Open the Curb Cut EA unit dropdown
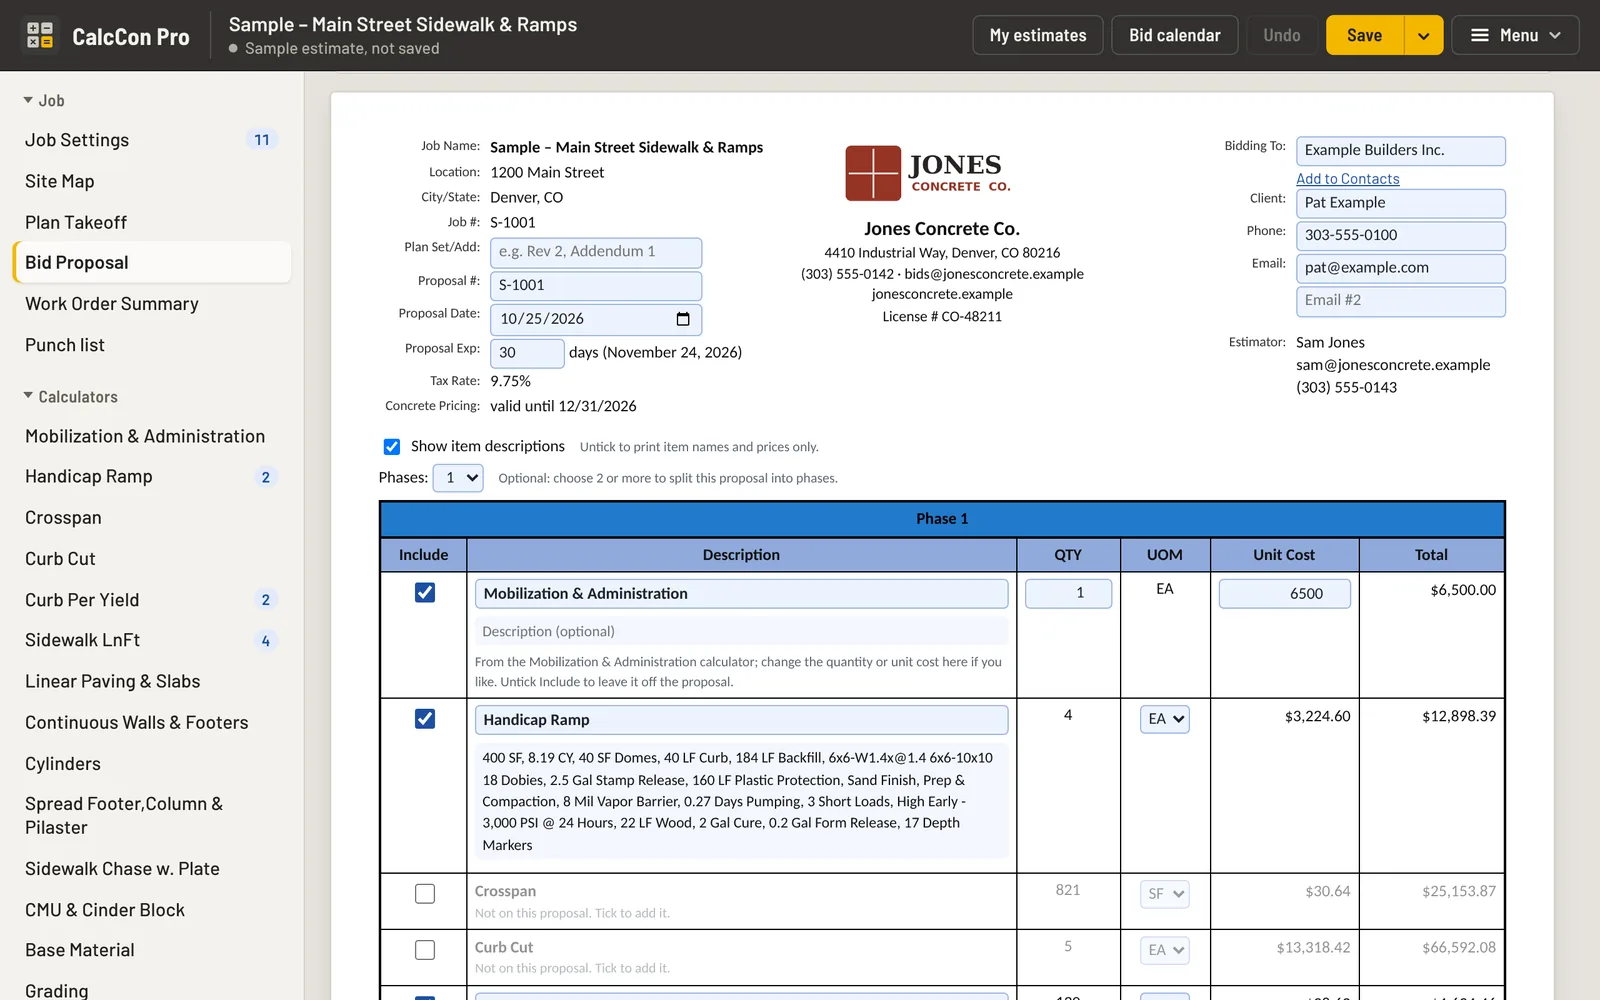 pyautogui.click(x=1165, y=950)
